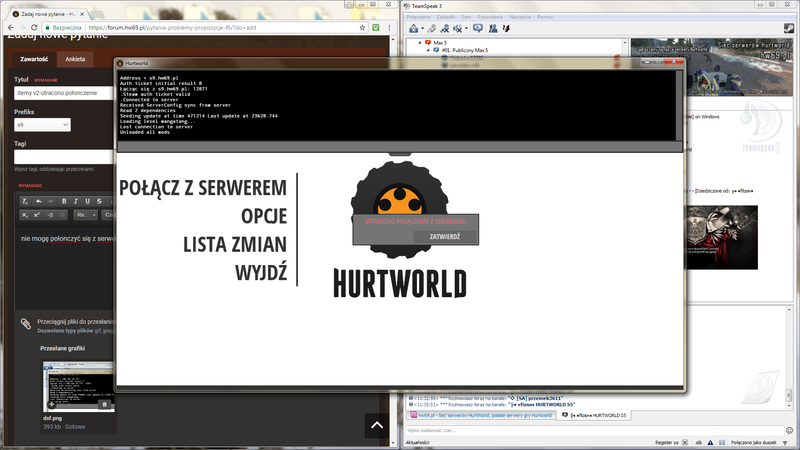The width and height of the screenshot is (800, 450).
Task: Open the TeamSpeak contacts icon
Action: [x=493, y=29]
